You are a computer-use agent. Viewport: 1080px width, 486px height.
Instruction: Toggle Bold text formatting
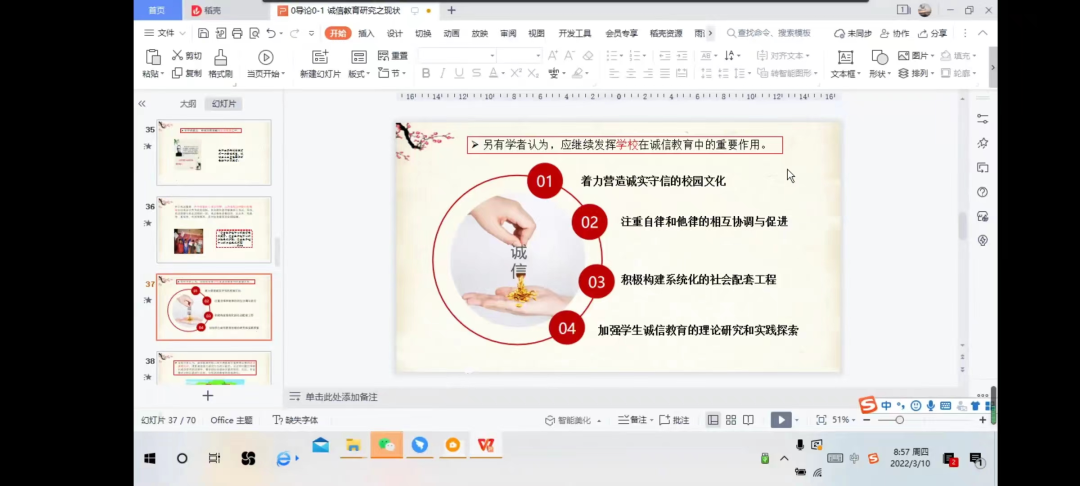click(426, 73)
